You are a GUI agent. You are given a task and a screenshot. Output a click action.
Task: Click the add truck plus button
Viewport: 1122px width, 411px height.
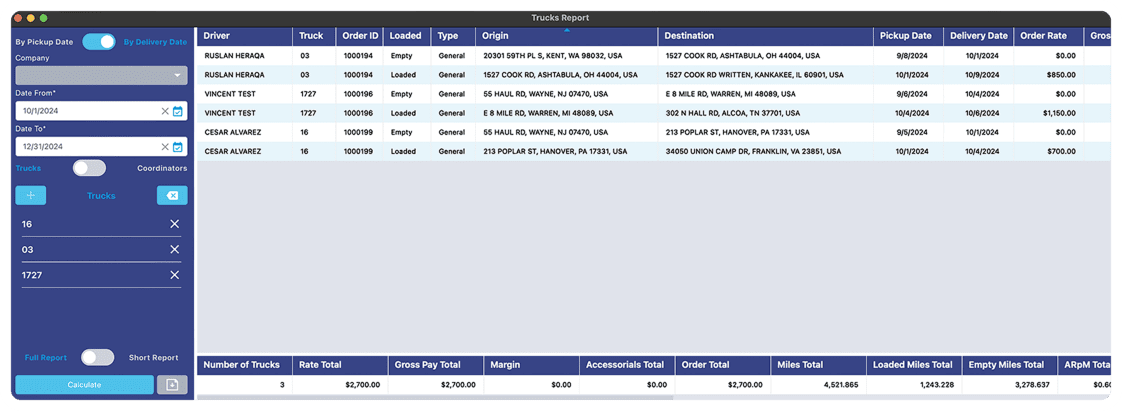click(31, 196)
